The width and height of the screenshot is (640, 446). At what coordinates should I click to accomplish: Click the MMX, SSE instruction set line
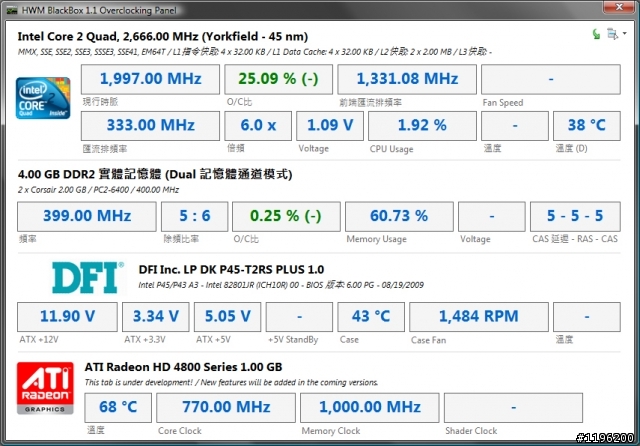pyautogui.click(x=254, y=52)
